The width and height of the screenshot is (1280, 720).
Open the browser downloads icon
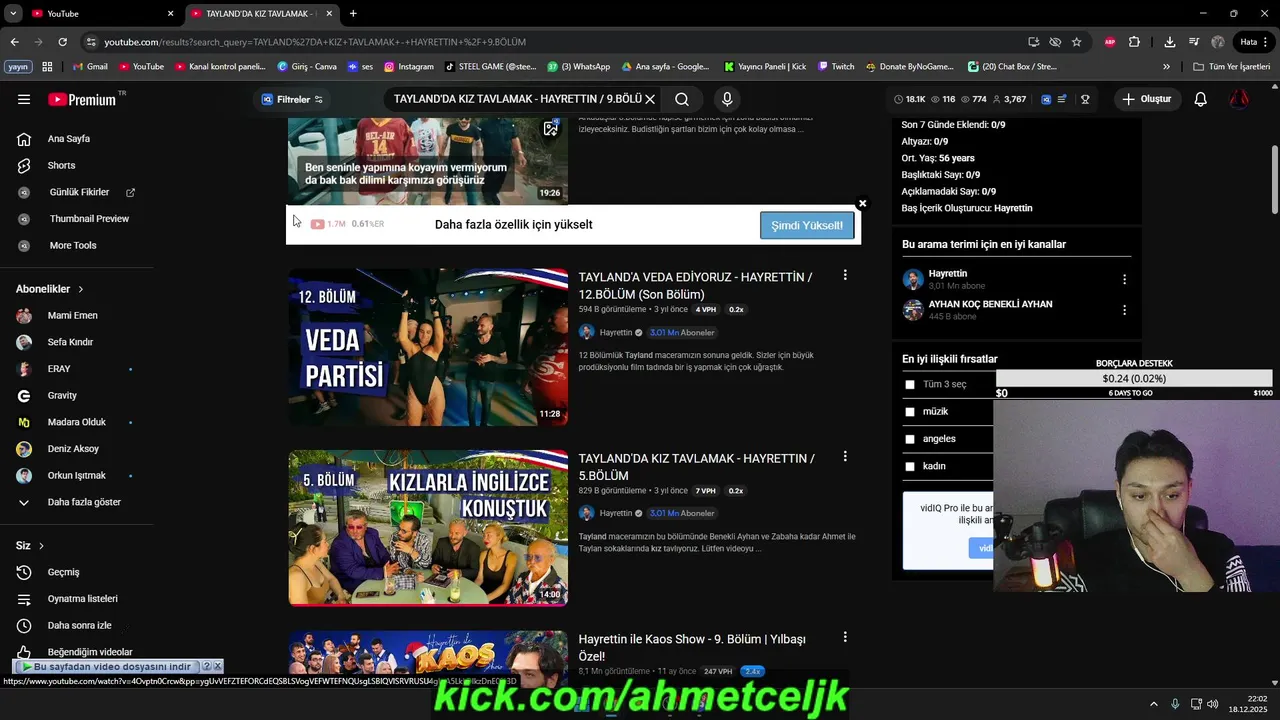[1169, 42]
